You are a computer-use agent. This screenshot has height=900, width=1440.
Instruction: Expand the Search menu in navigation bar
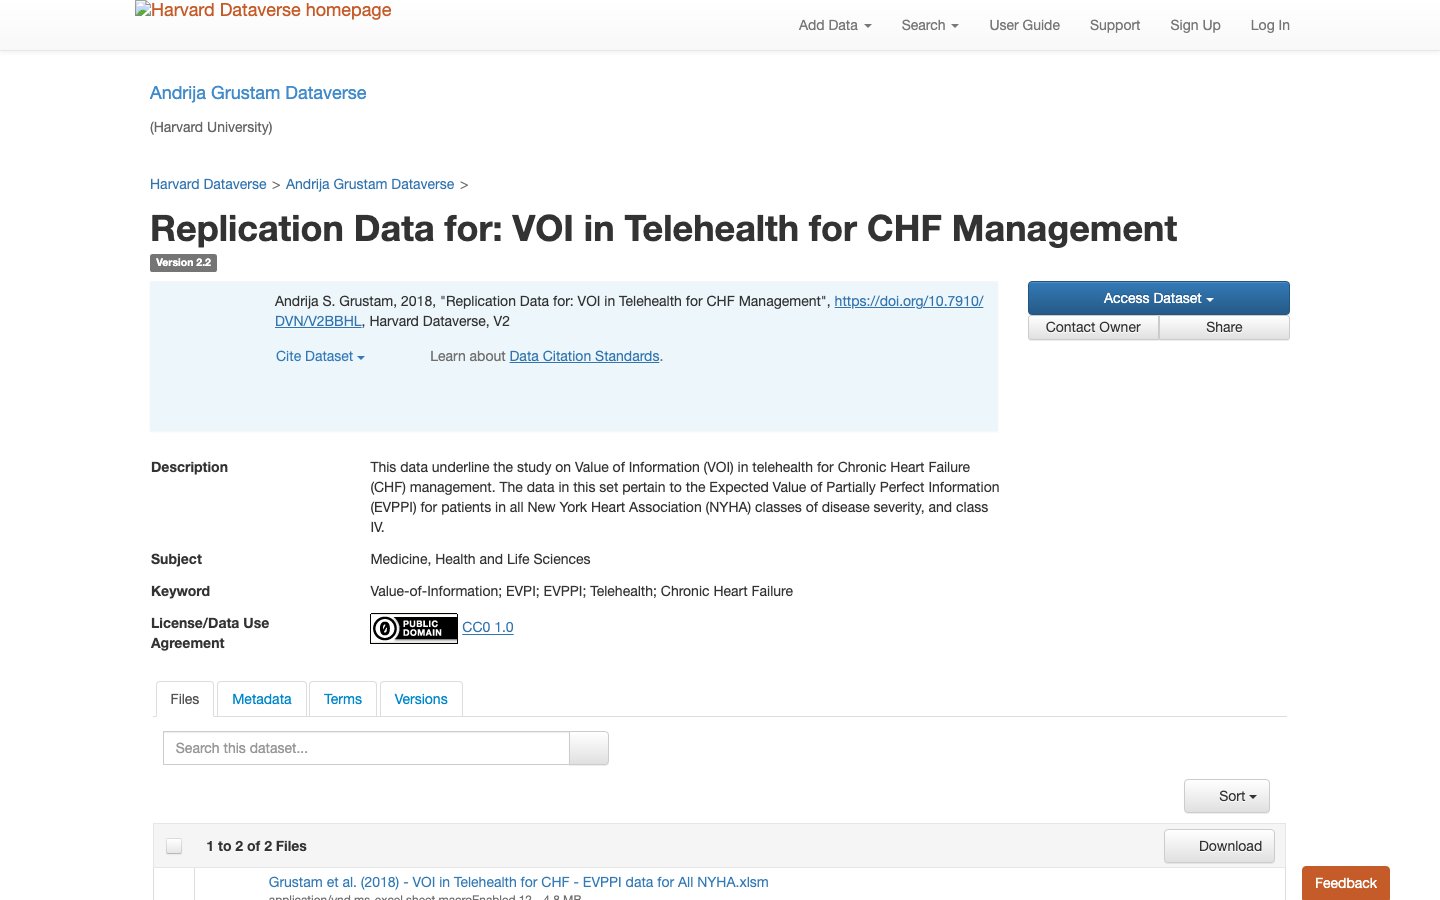[930, 25]
